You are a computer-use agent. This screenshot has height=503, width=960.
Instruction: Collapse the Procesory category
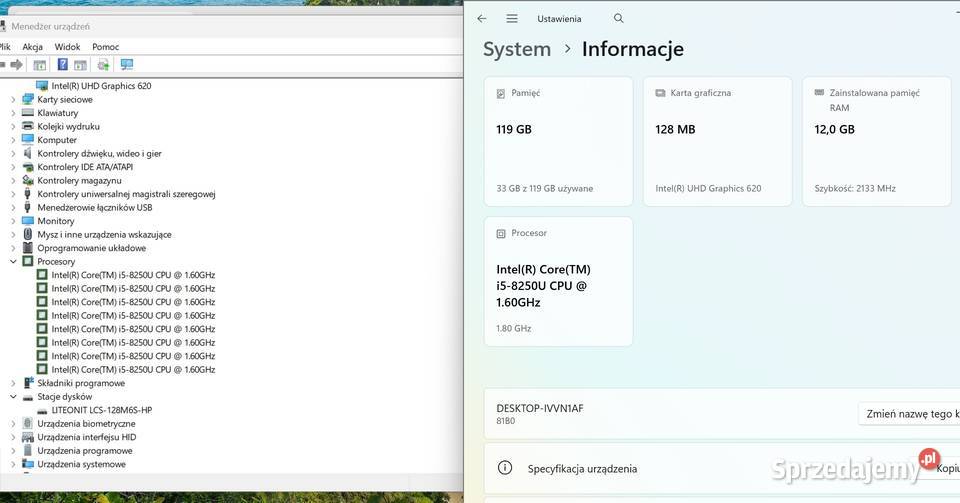pyautogui.click(x=13, y=261)
